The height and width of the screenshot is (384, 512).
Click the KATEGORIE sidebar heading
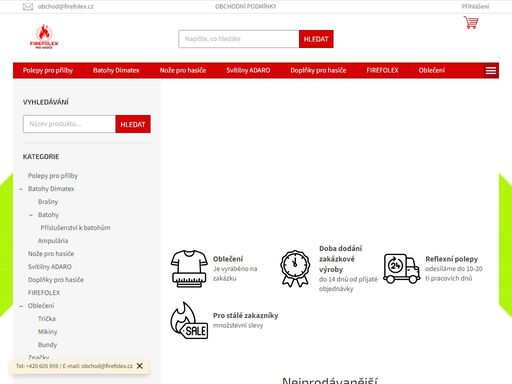tap(41, 157)
